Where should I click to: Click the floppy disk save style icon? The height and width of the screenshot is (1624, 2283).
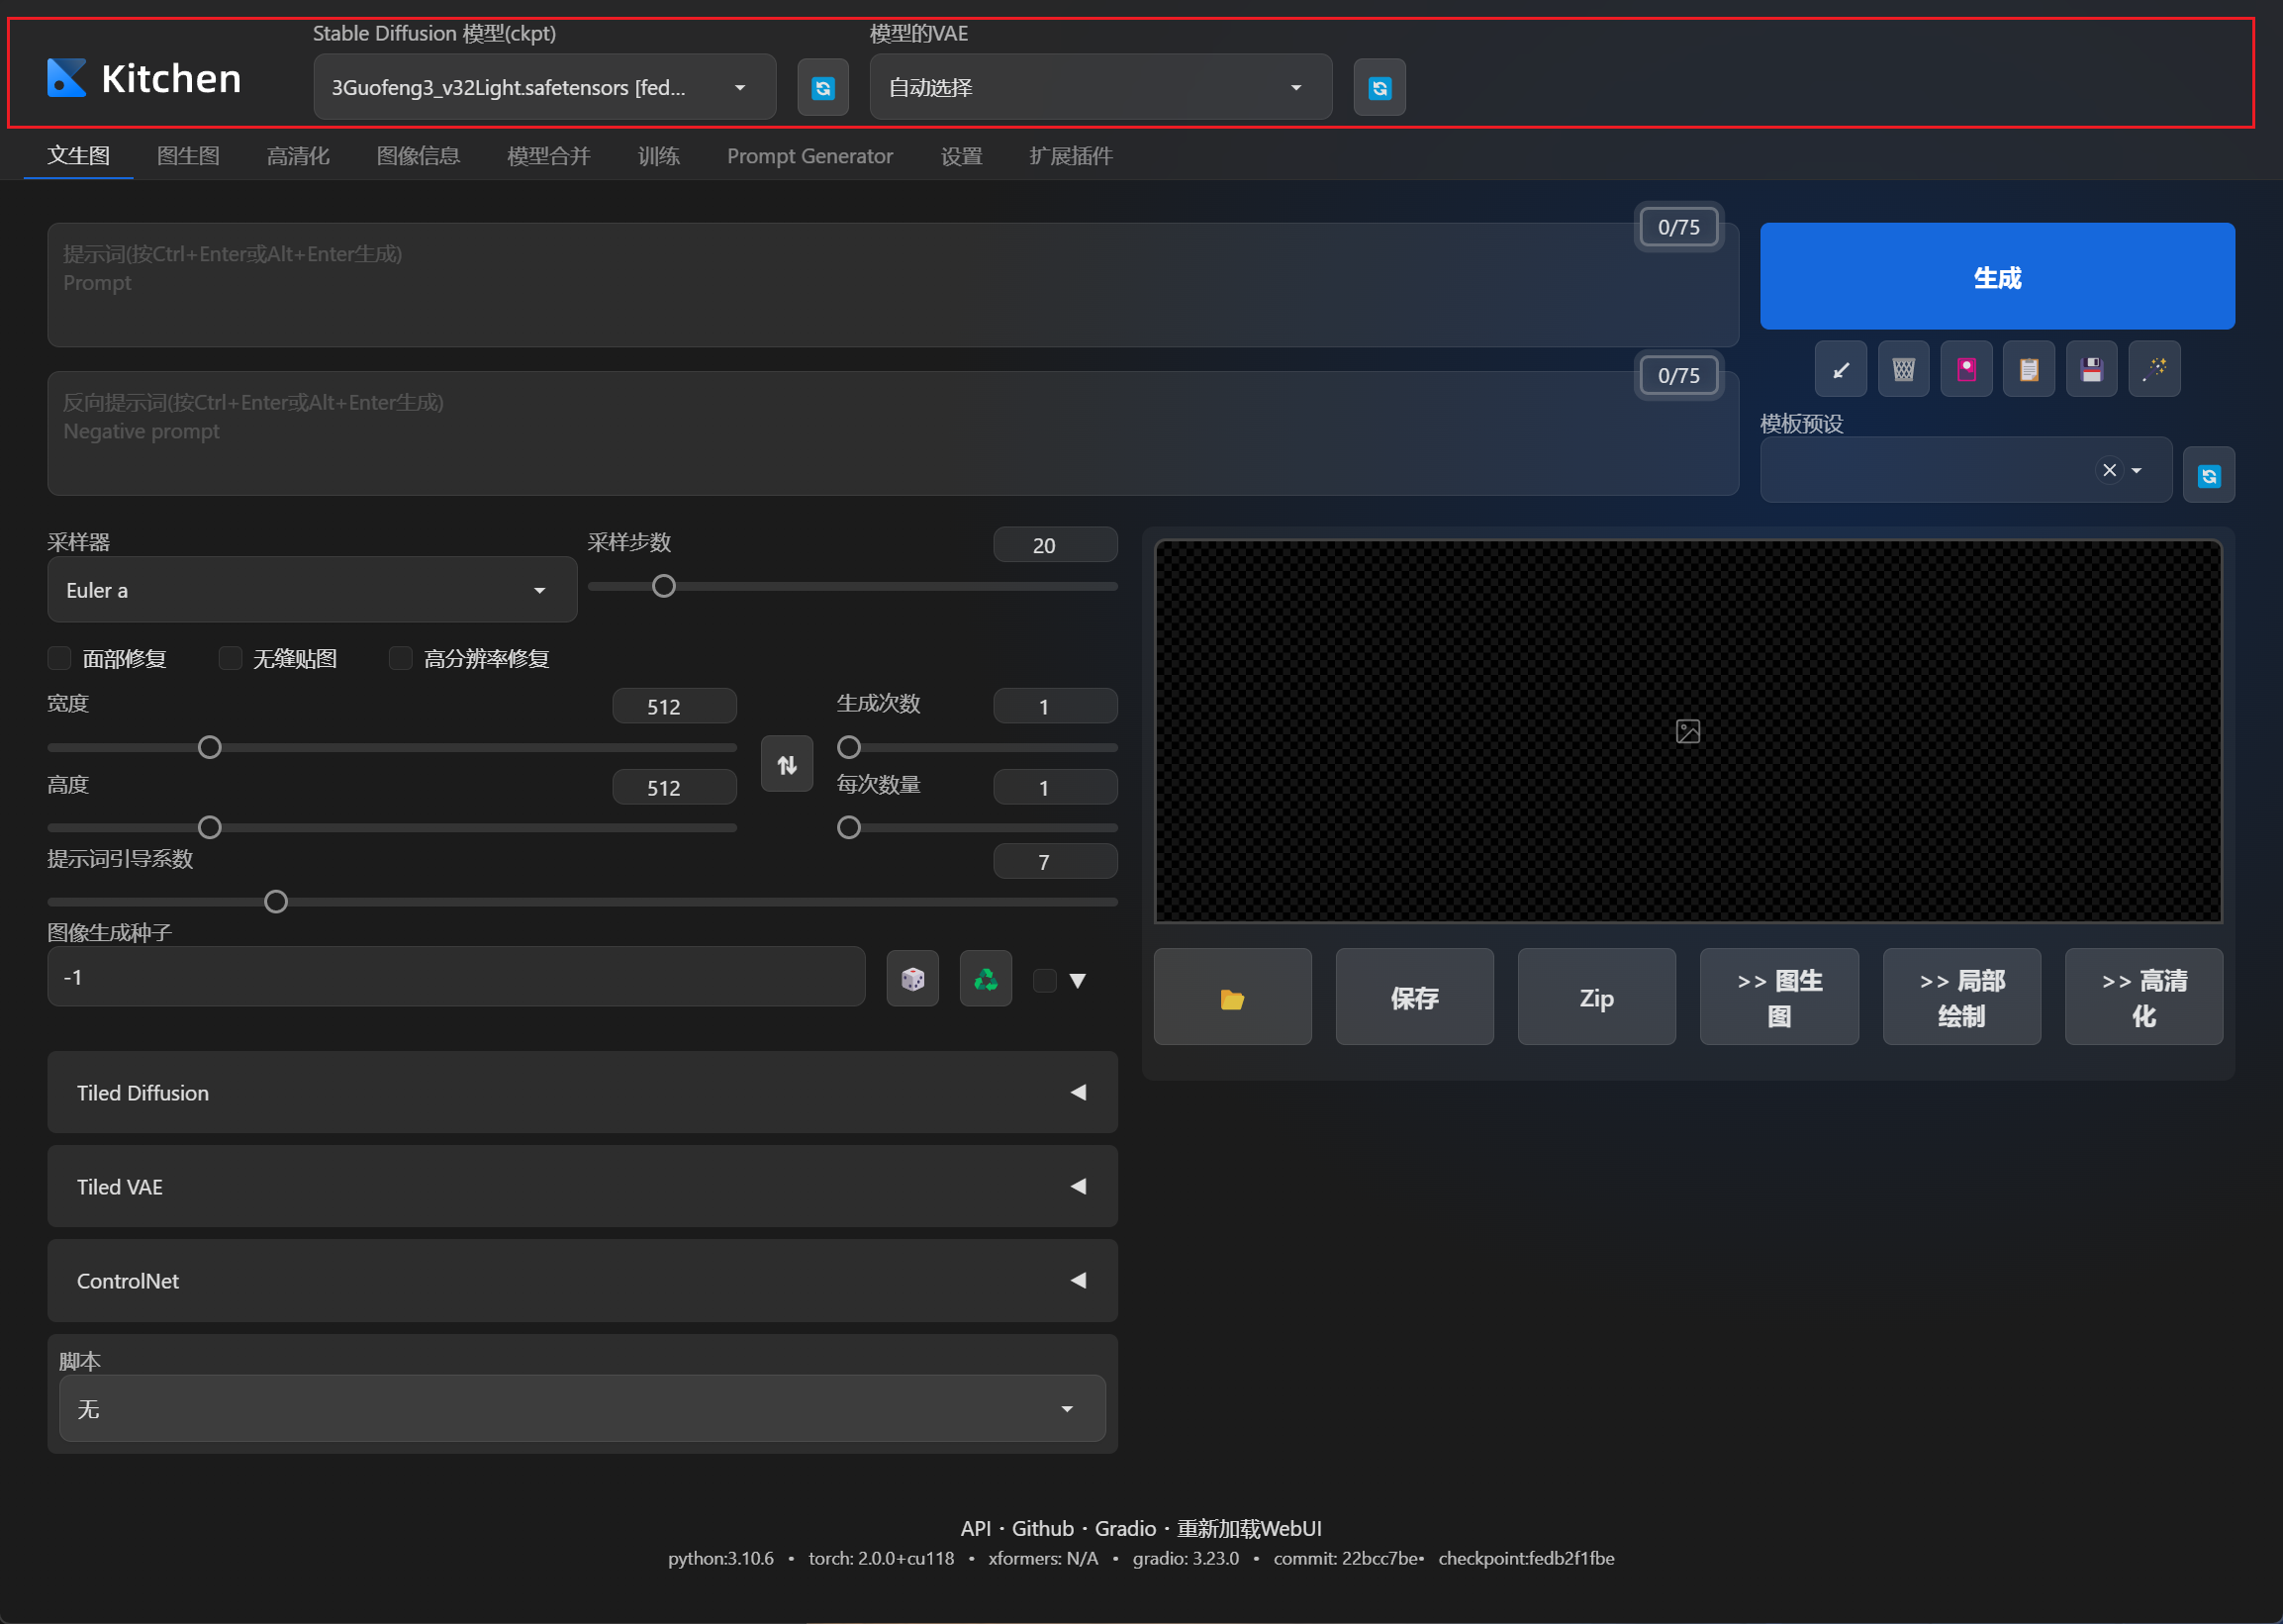click(x=2090, y=370)
